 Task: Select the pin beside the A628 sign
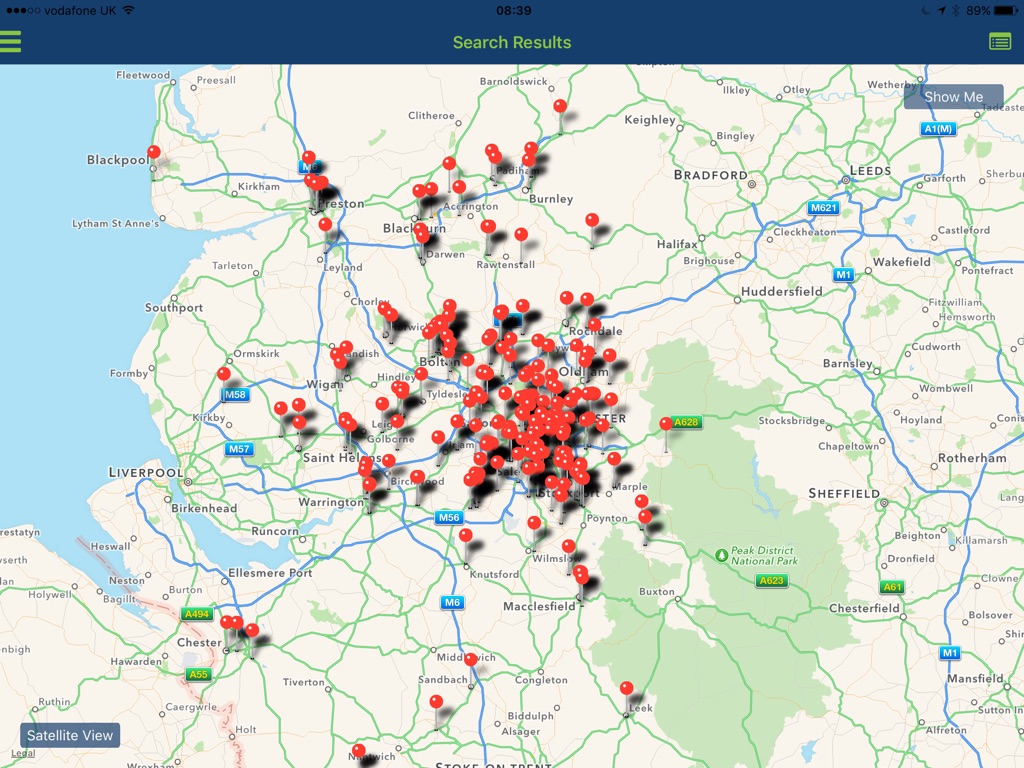tap(666, 425)
